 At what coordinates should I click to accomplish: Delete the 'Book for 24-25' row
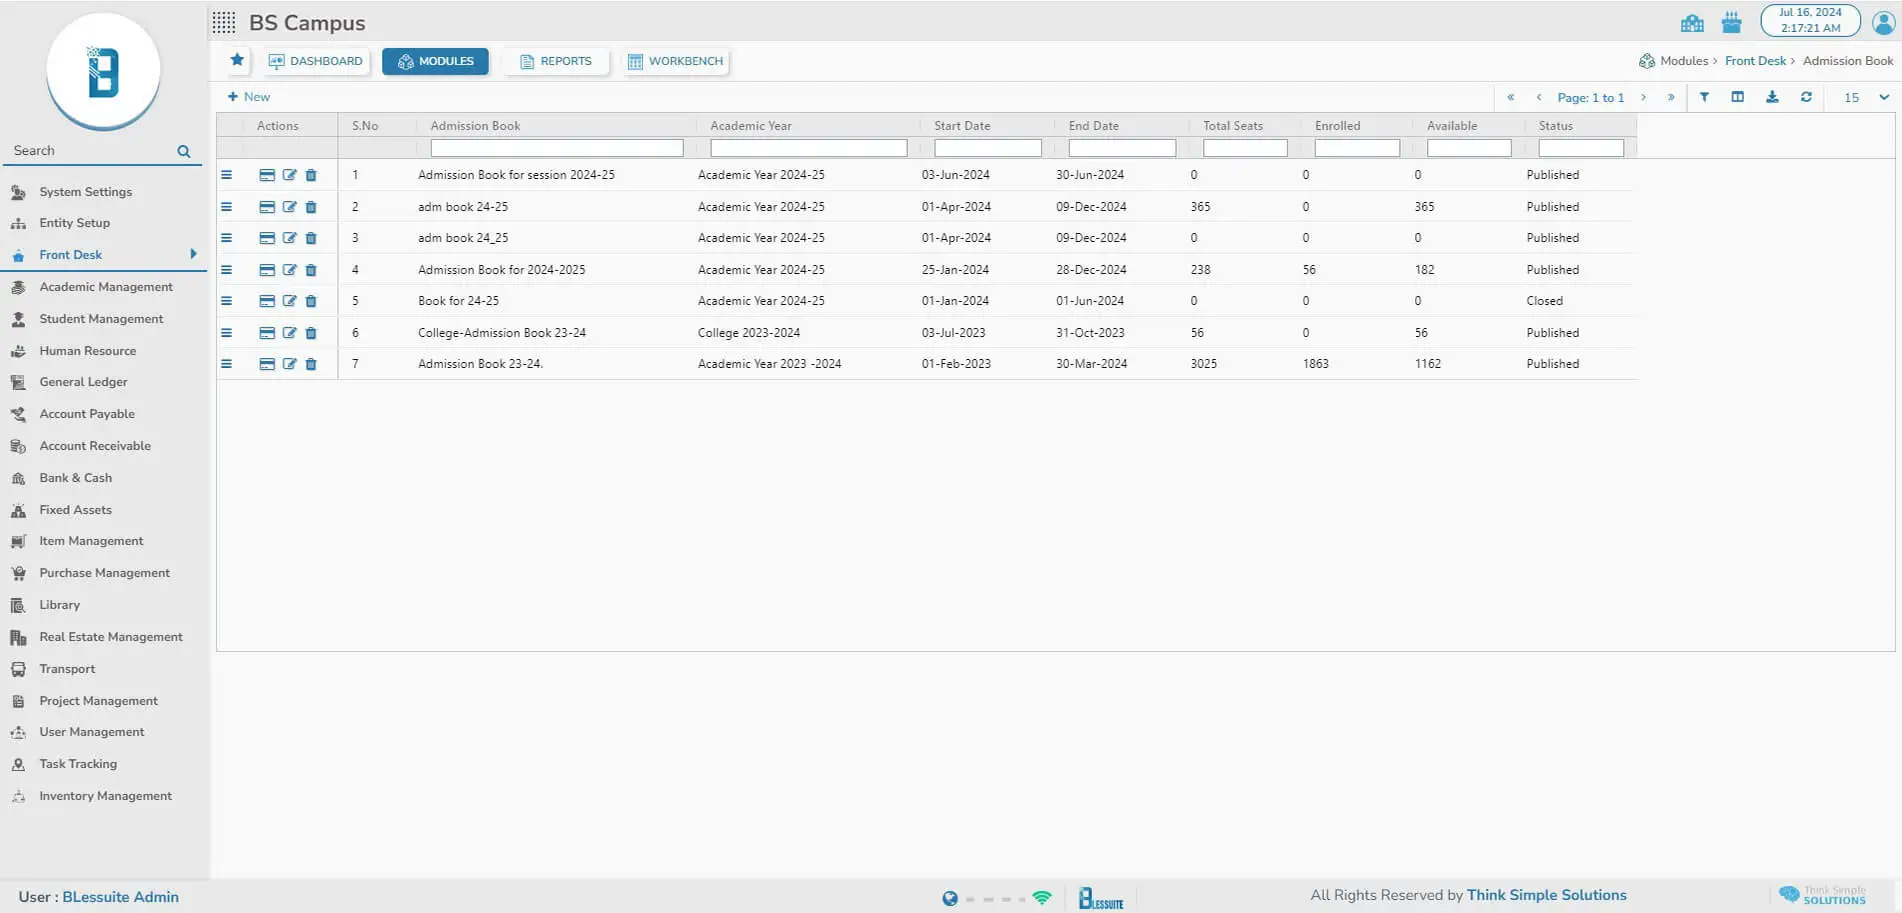[x=311, y=301]
